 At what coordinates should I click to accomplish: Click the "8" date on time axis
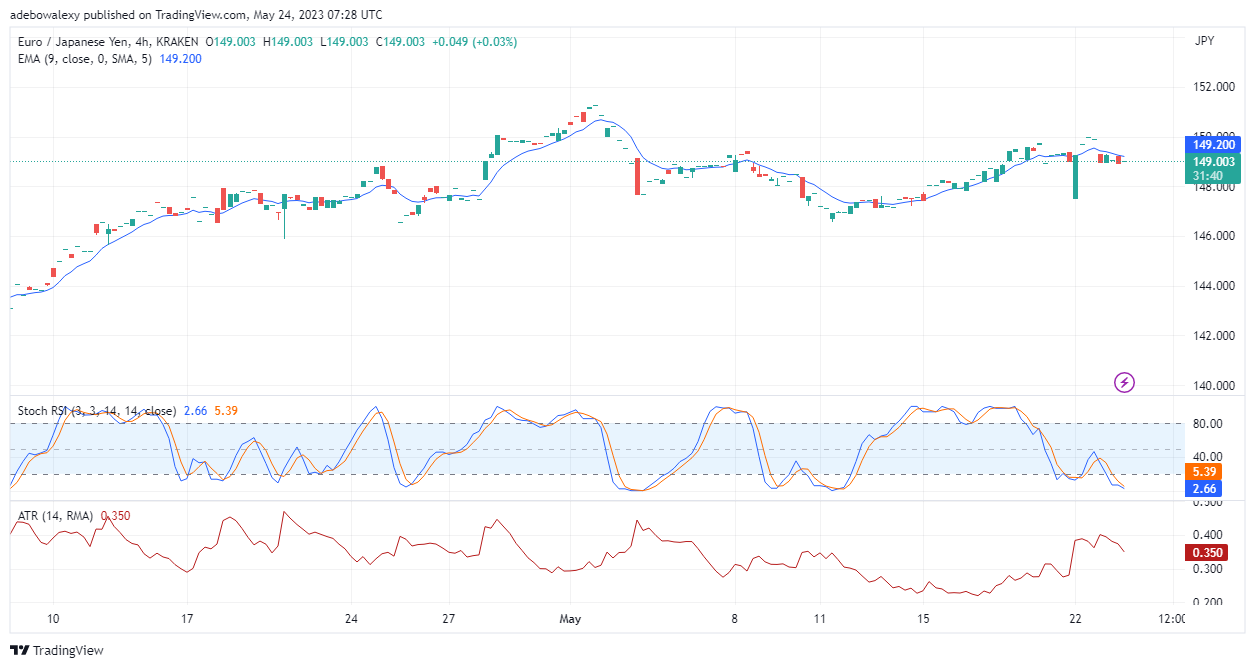click(x=735, y=619)
